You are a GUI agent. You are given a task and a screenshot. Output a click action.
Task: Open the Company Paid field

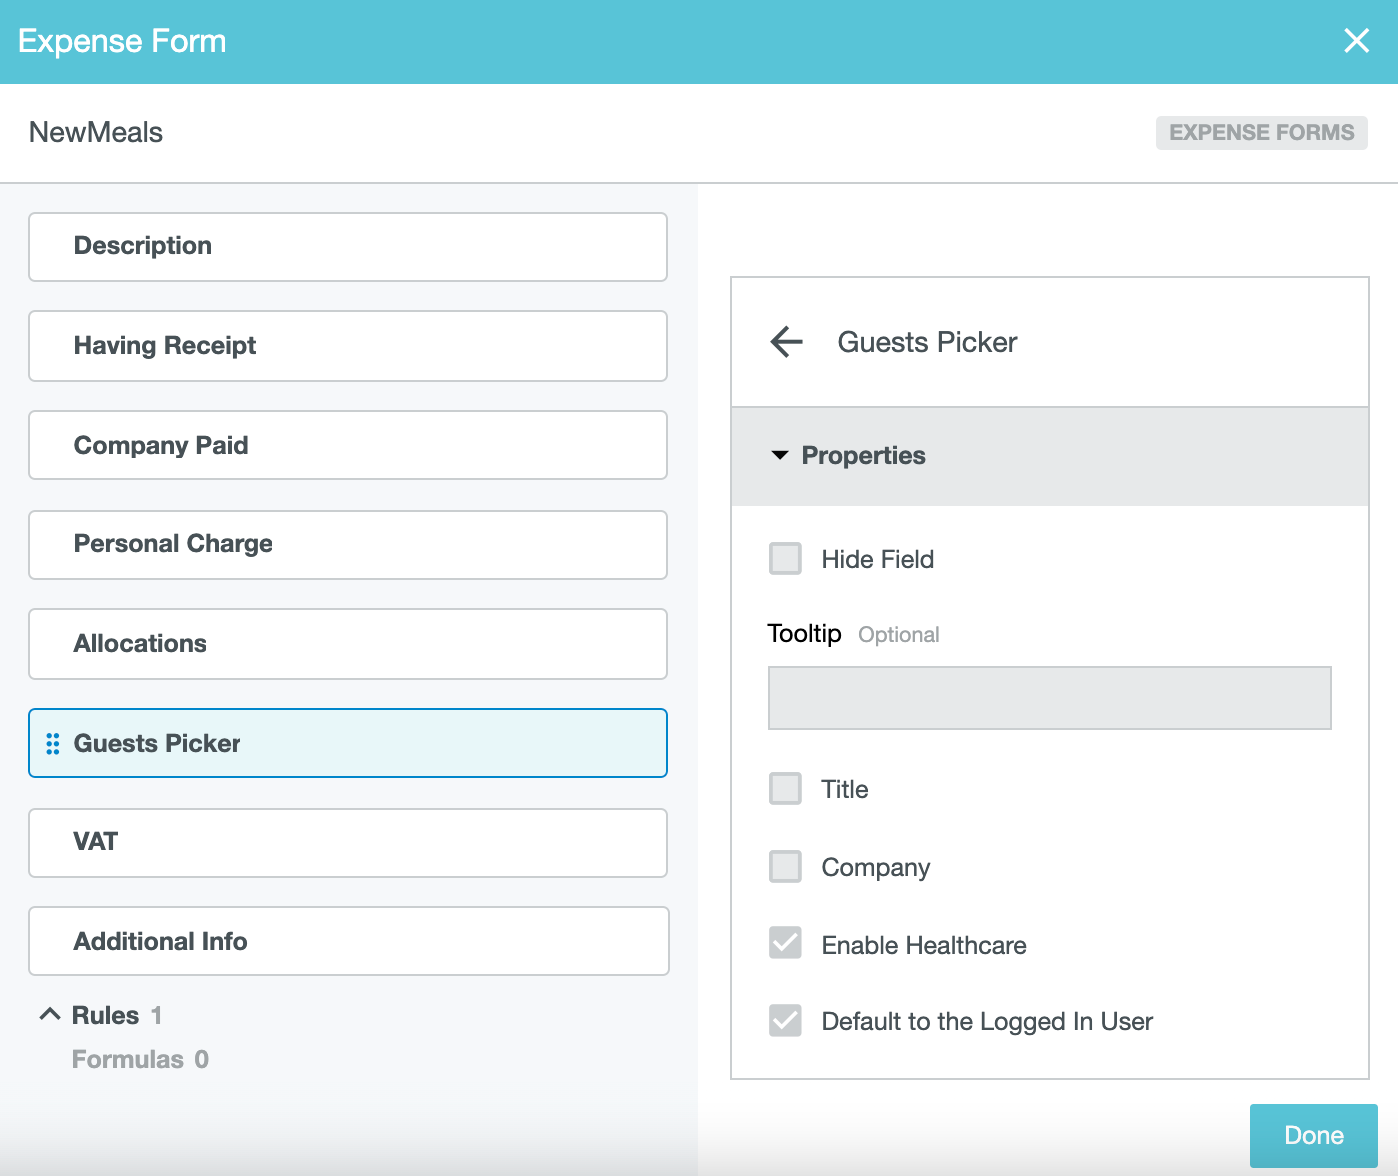pyautogui.click(x=347, y=445)
